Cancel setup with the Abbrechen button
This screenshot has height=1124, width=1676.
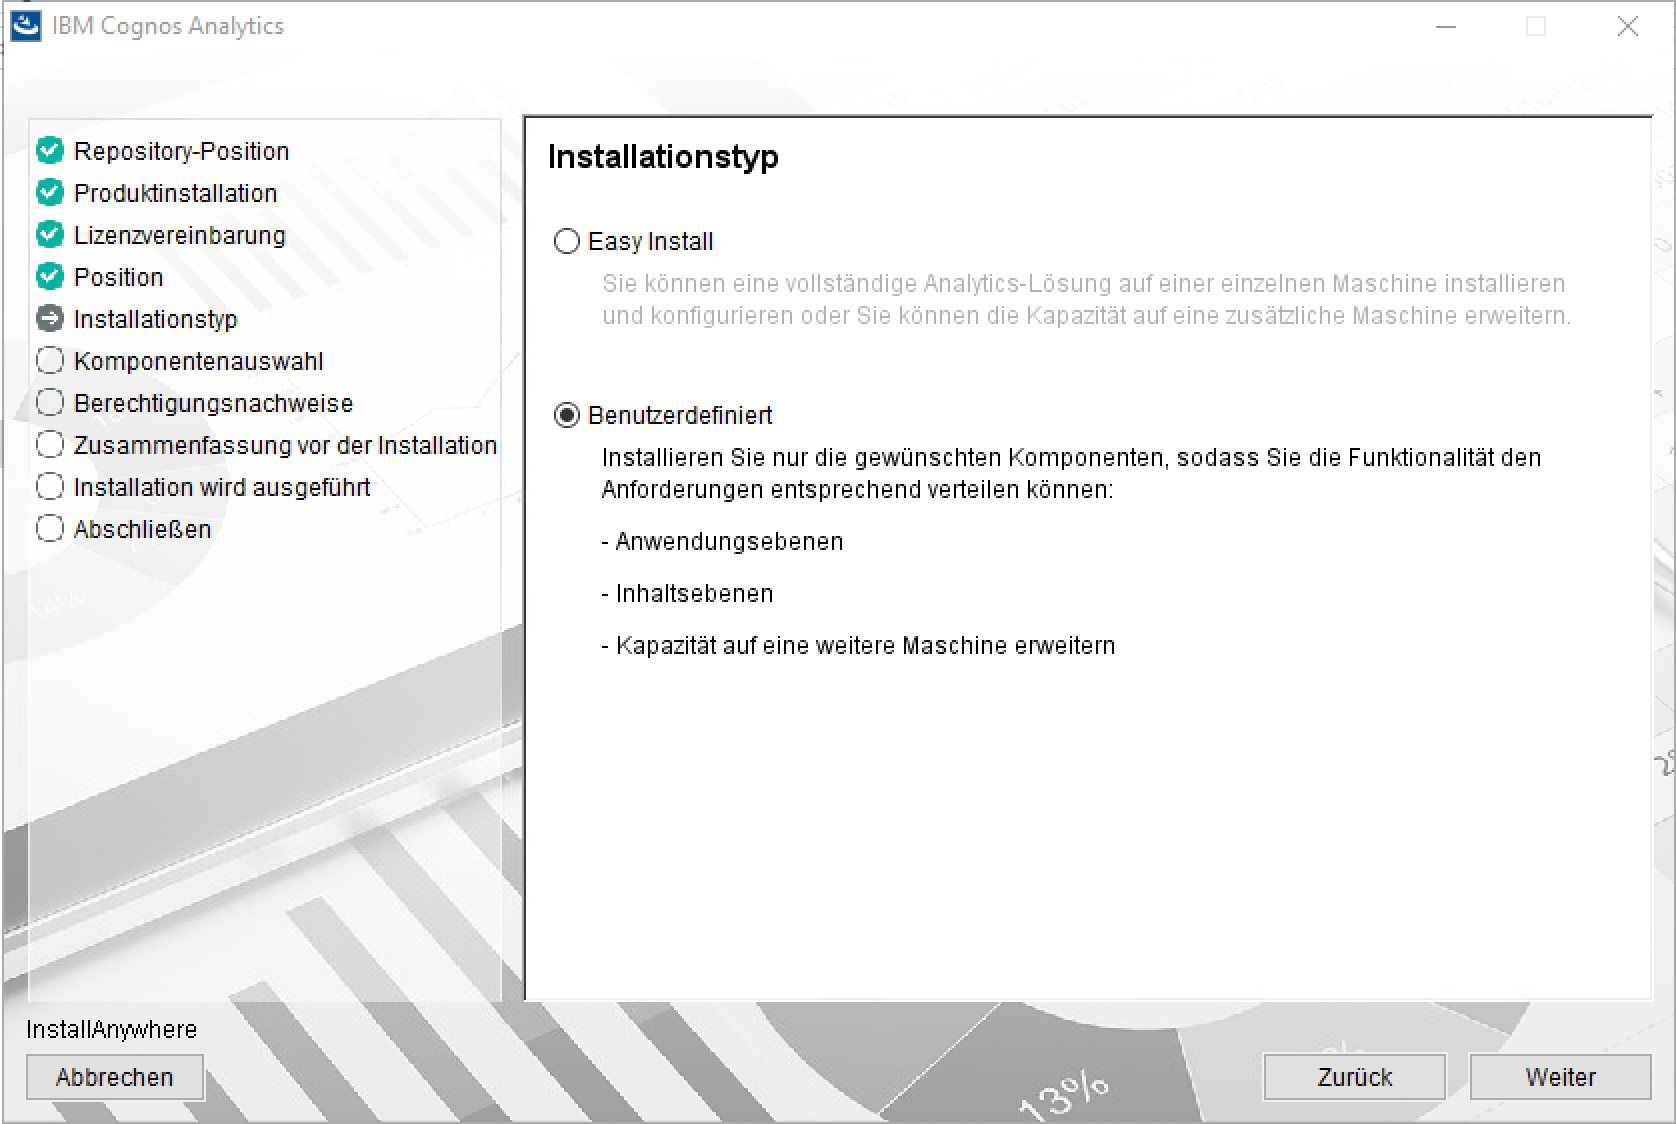click(x=115, y=1077)
